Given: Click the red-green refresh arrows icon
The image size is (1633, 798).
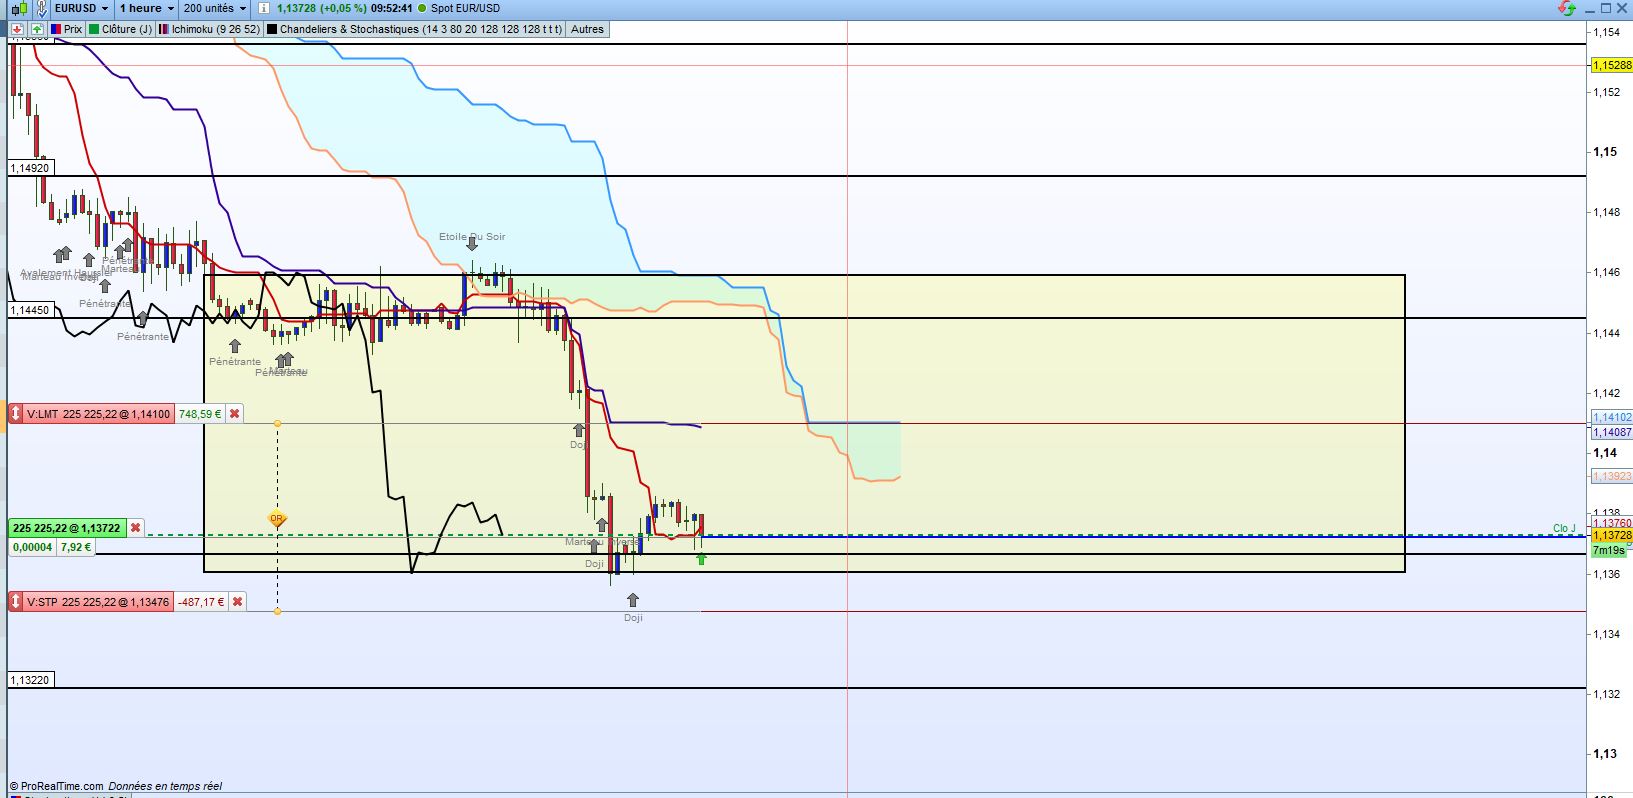Looking at the screenshot, I should point(1567,8).
